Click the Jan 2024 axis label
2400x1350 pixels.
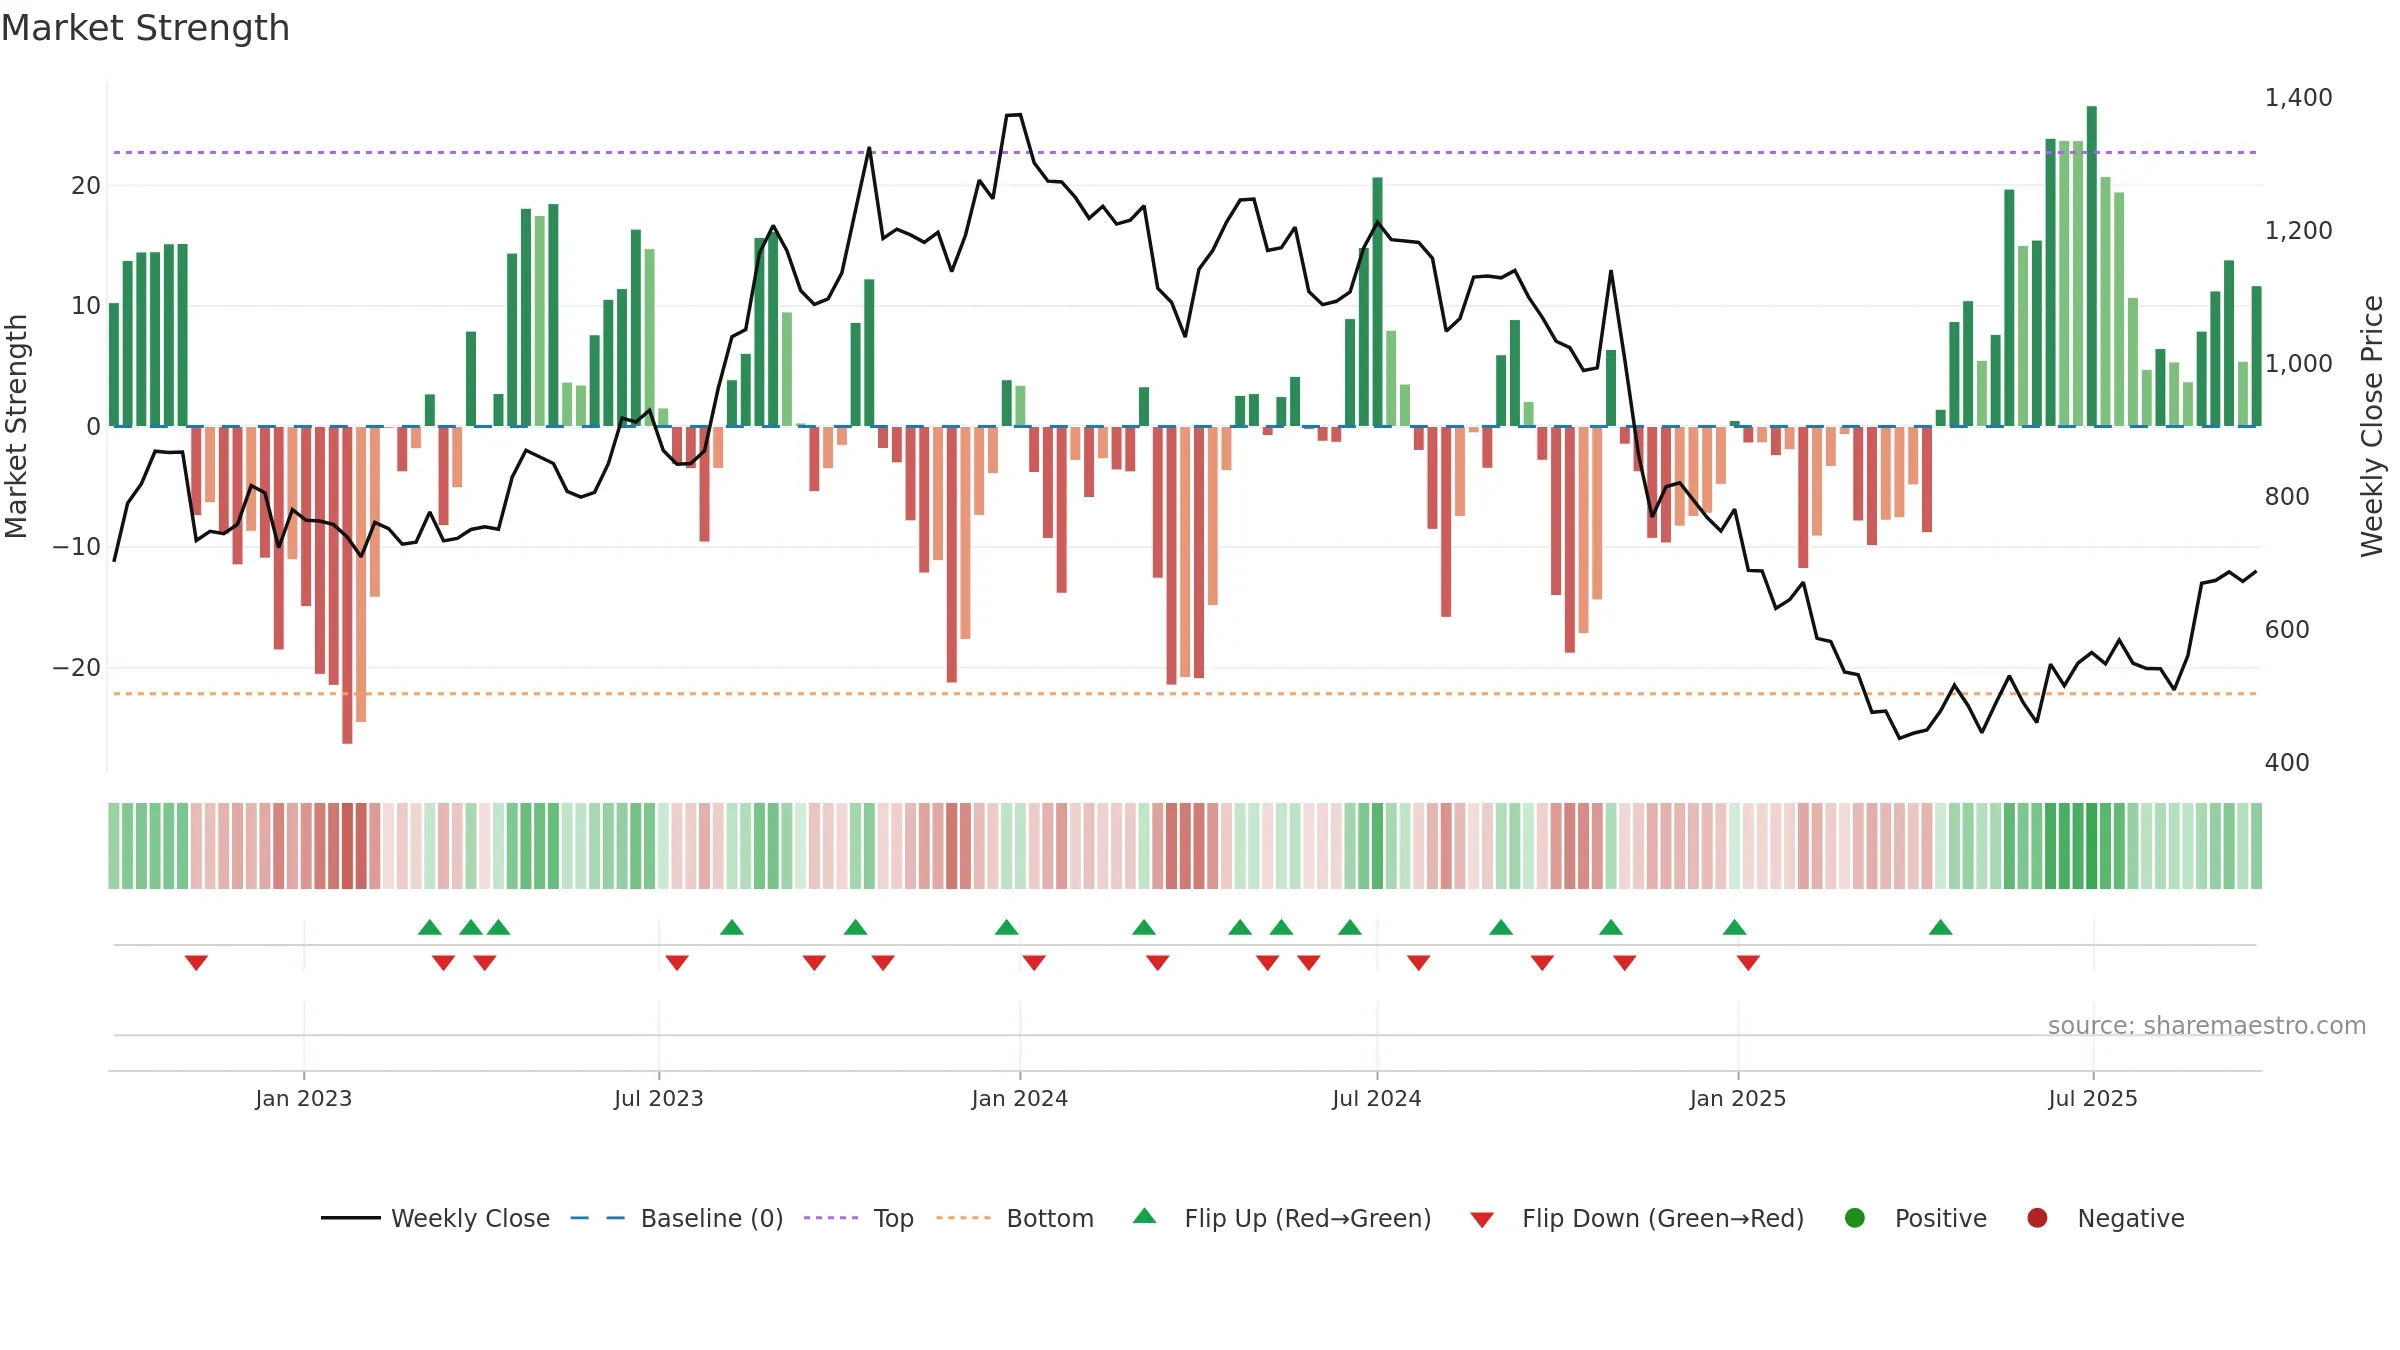(1019, 1098)
